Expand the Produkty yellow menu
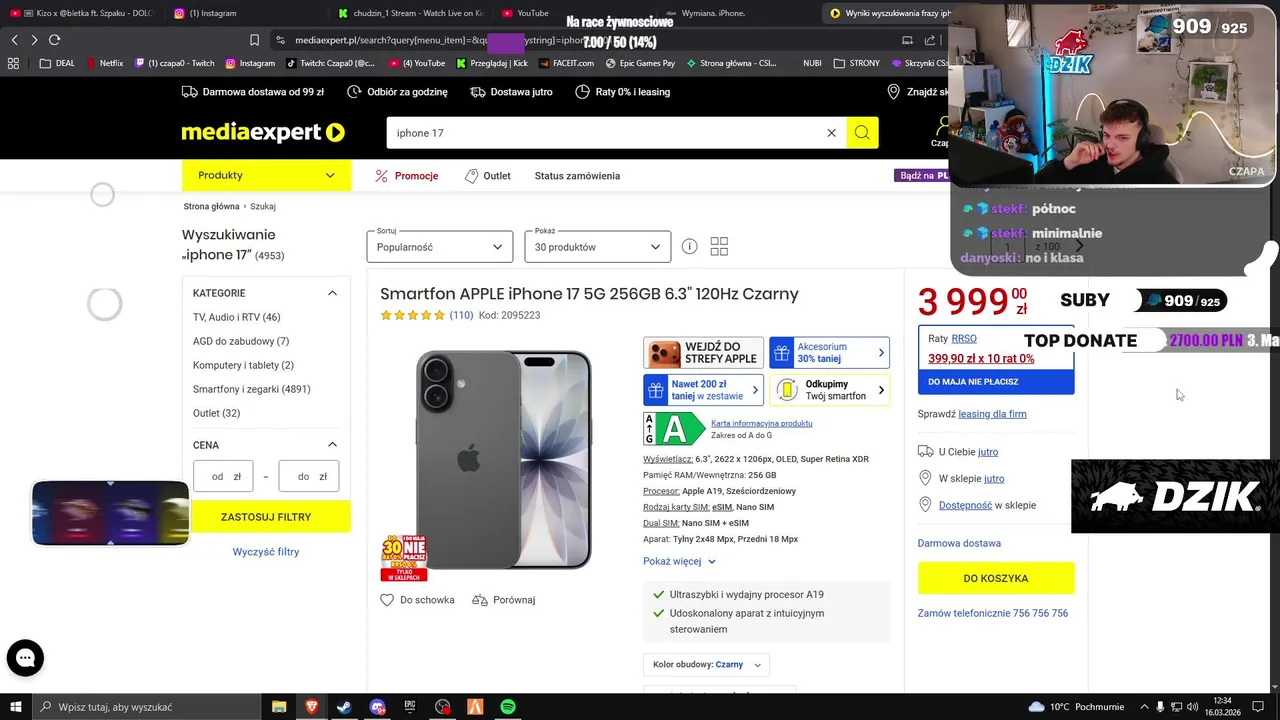Image resolution: width=1280 pixels, height=720 pixels. pyautogui.click(x=266, y=175)
